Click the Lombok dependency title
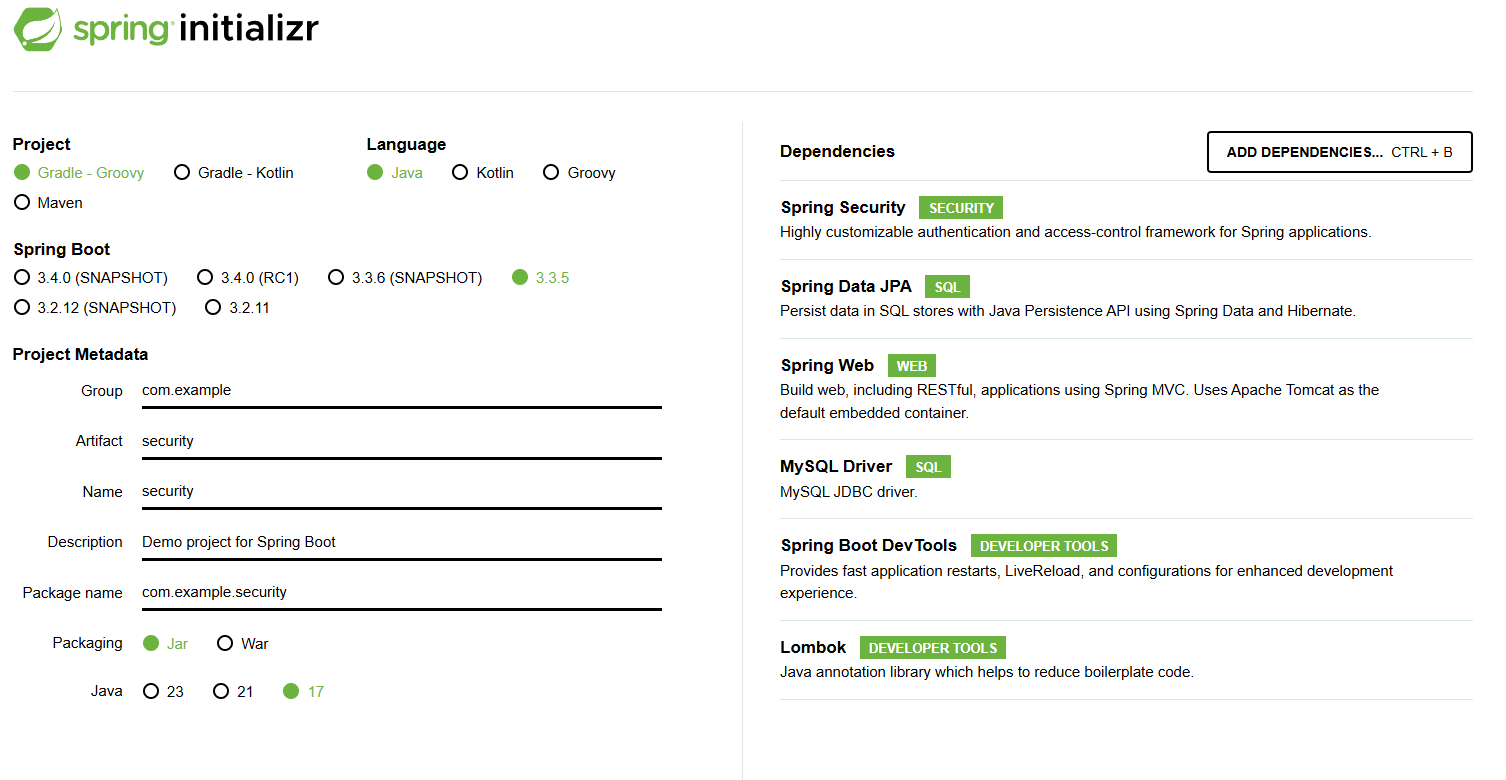1506x780 pixels. point(813,647)
